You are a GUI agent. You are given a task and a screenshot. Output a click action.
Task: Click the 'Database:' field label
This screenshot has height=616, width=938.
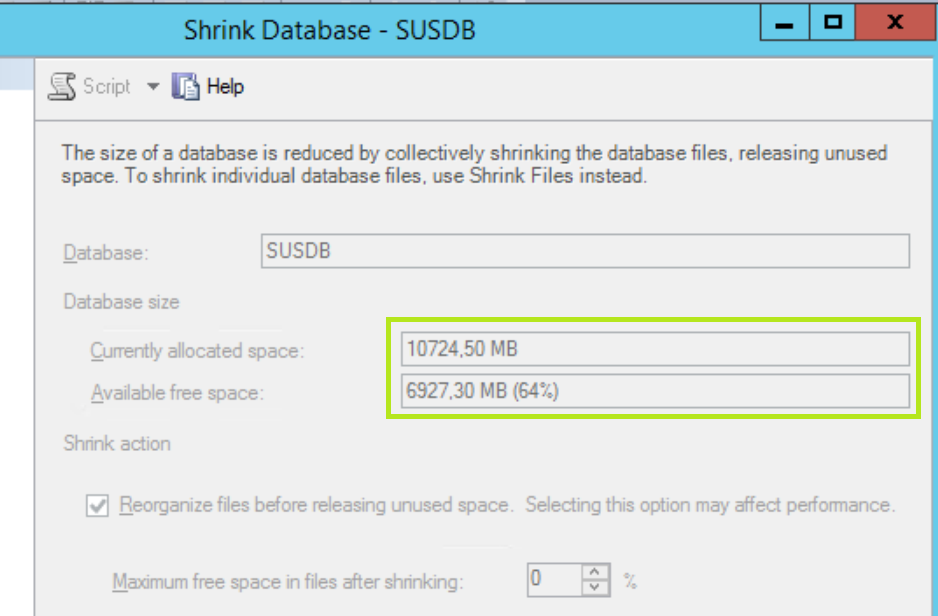pos(106,253)
